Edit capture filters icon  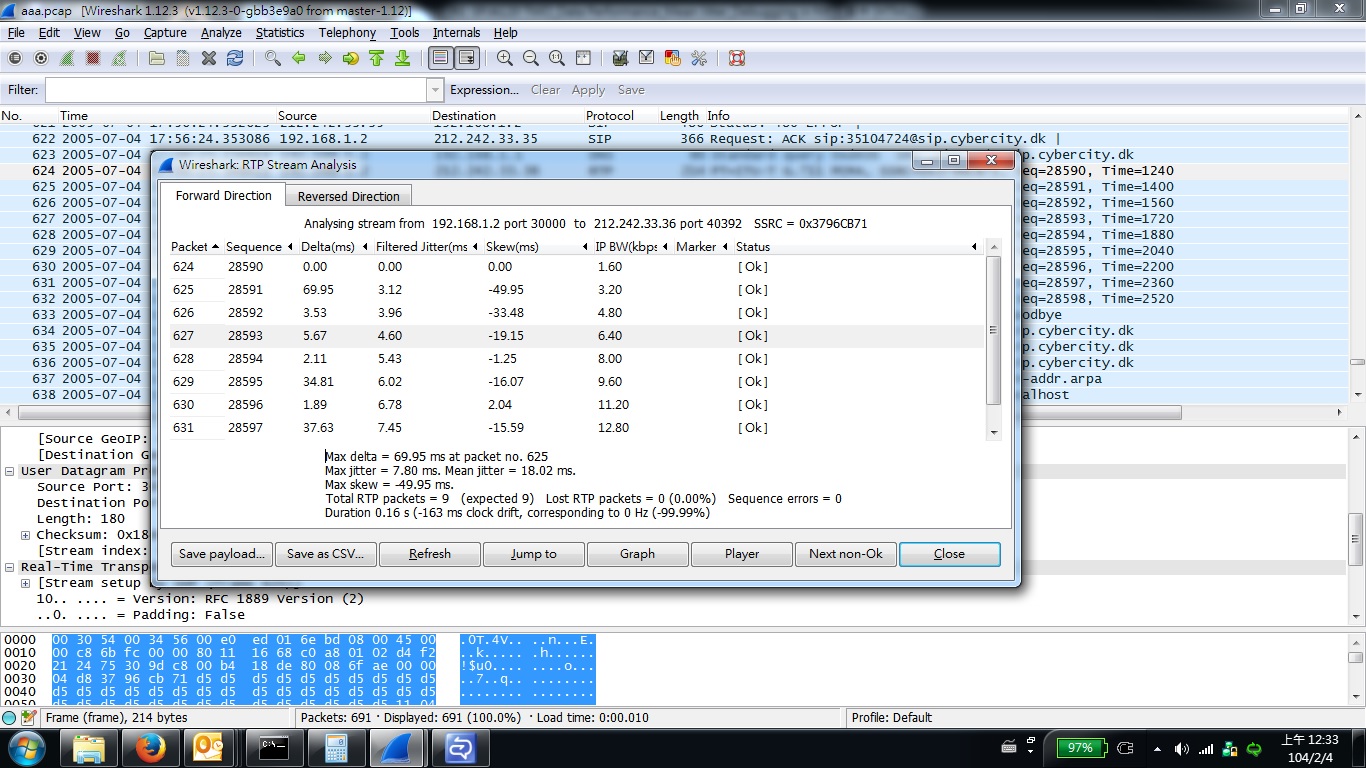click(x=621, y=58)
